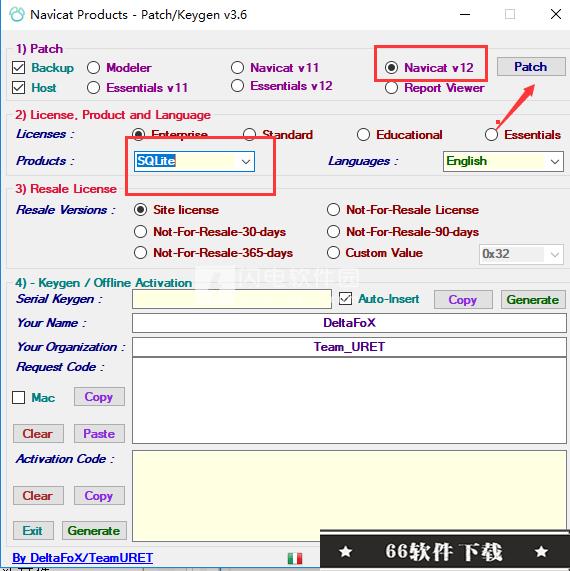Toggle the Host checkbox
Viewport: 570px width, 571px height.
pyautogui.click(x=19, y=88)
